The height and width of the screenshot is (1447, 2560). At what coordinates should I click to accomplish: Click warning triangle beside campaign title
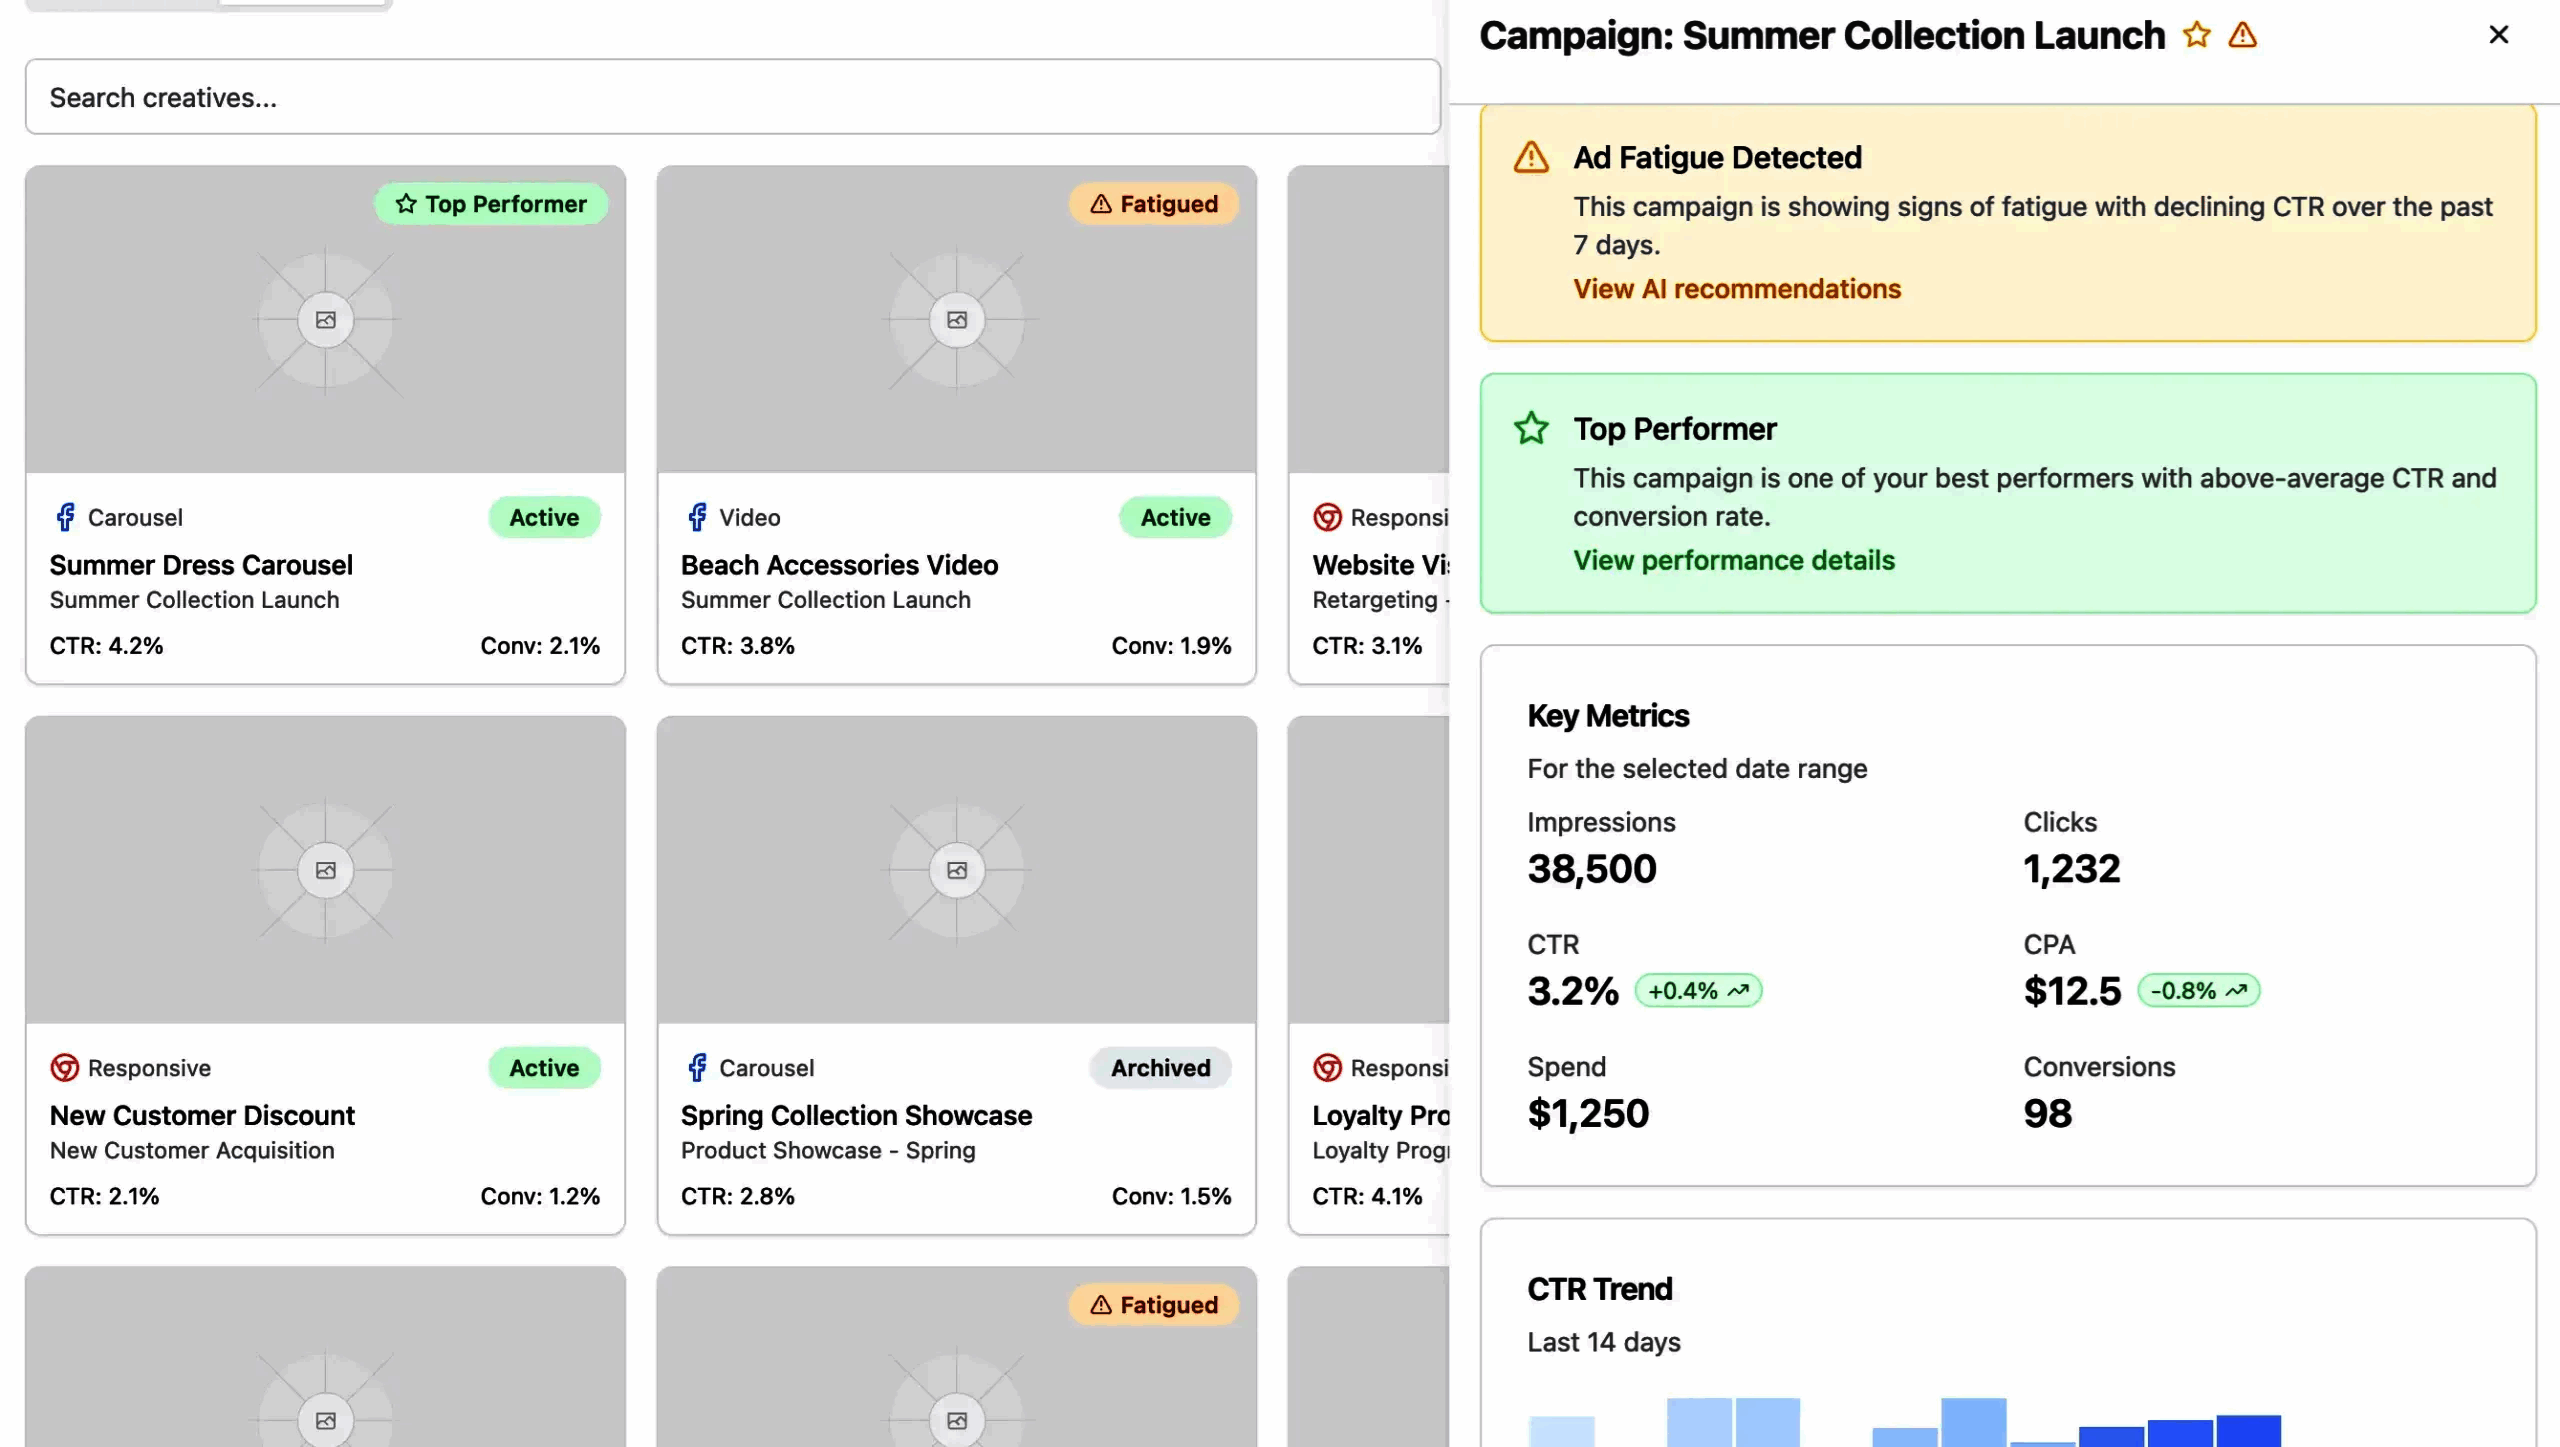2242,35
